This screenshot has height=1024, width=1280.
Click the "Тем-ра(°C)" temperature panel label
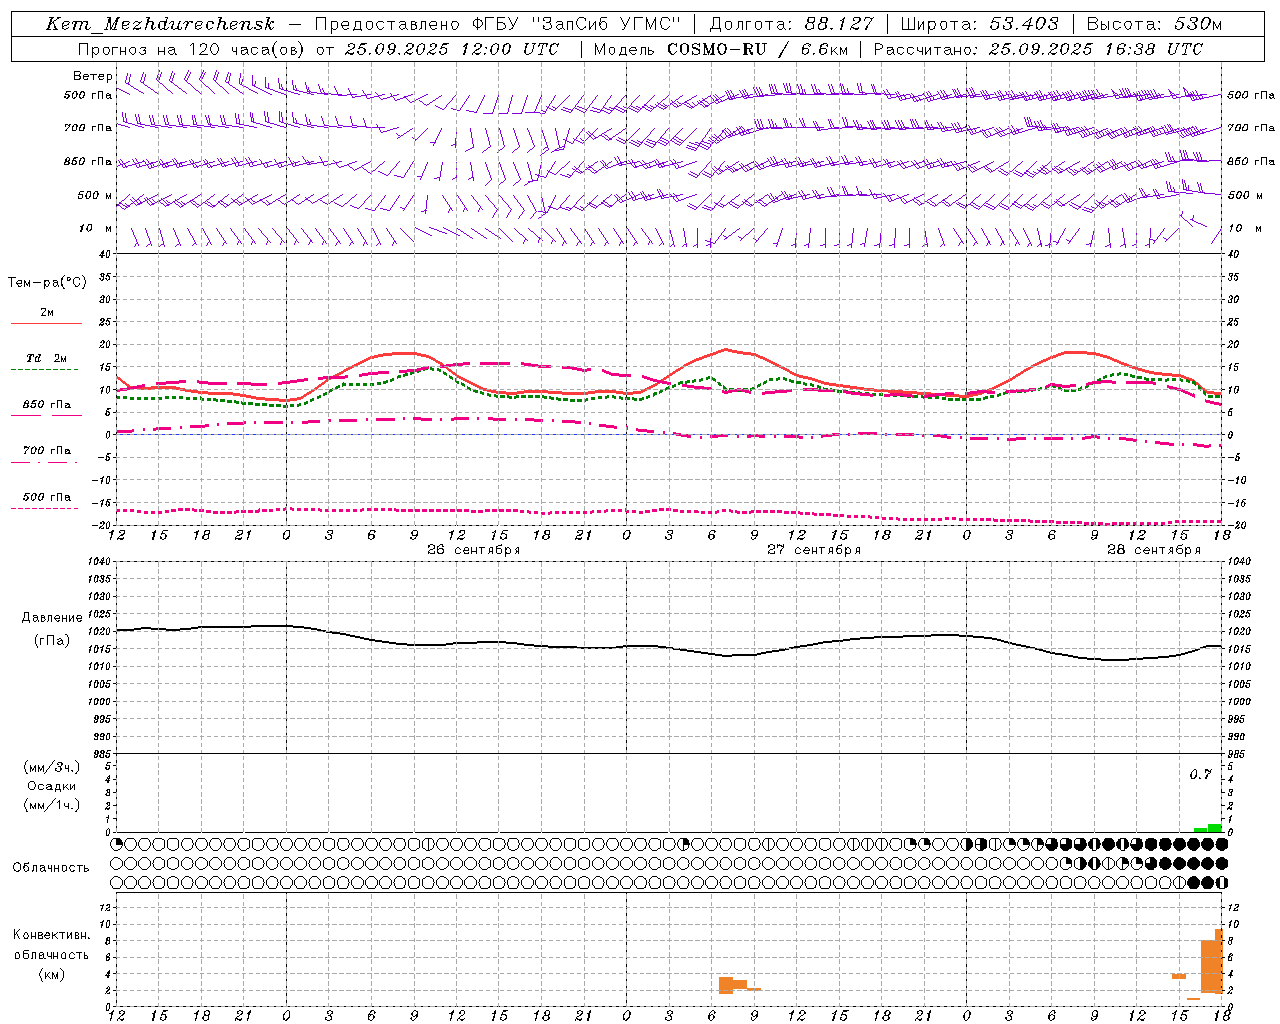click(x=47, y=283)
